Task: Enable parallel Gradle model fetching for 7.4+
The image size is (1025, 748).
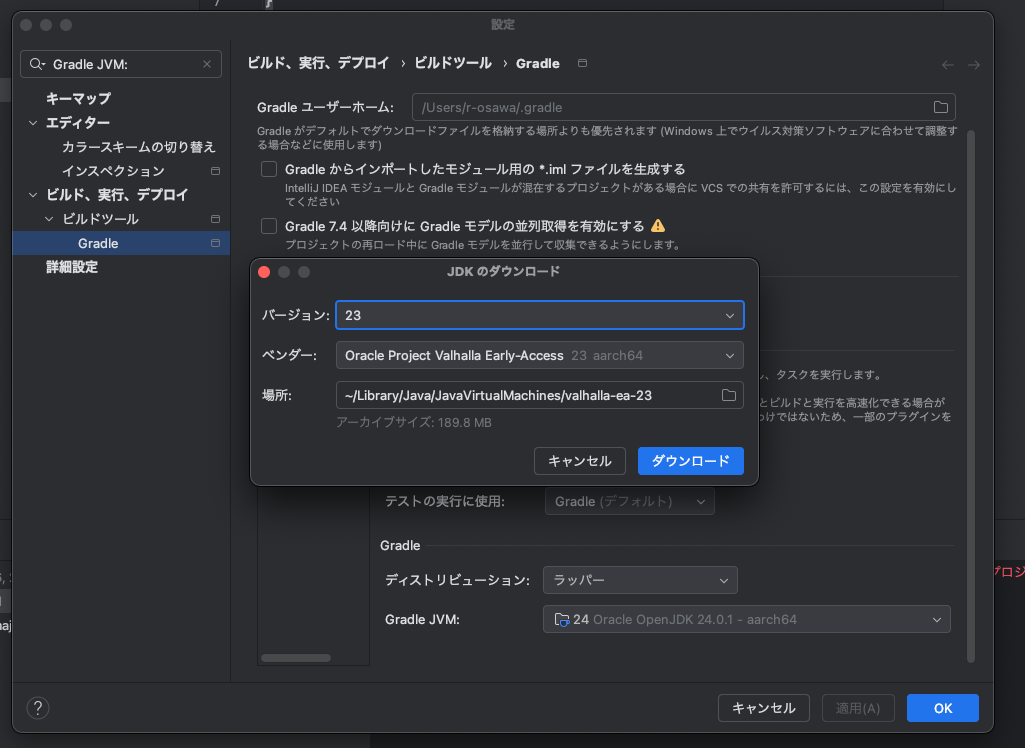Action: (x=269, y=226)
